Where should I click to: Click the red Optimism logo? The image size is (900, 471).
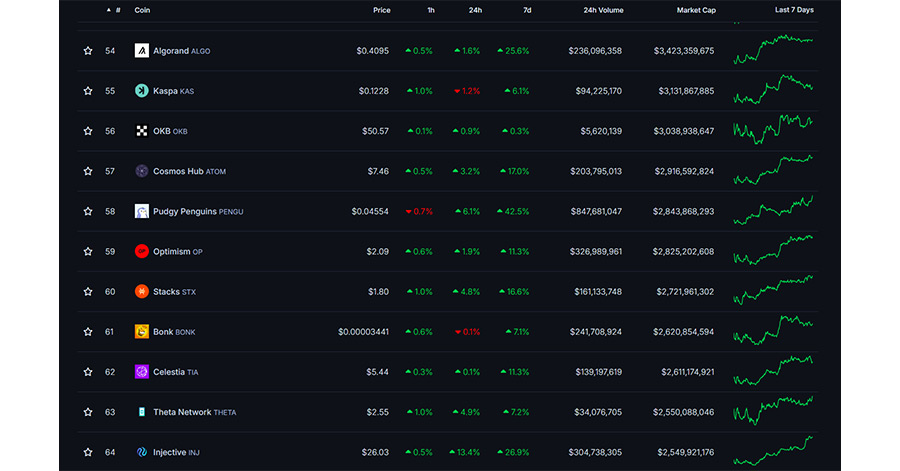click(142, 251)
